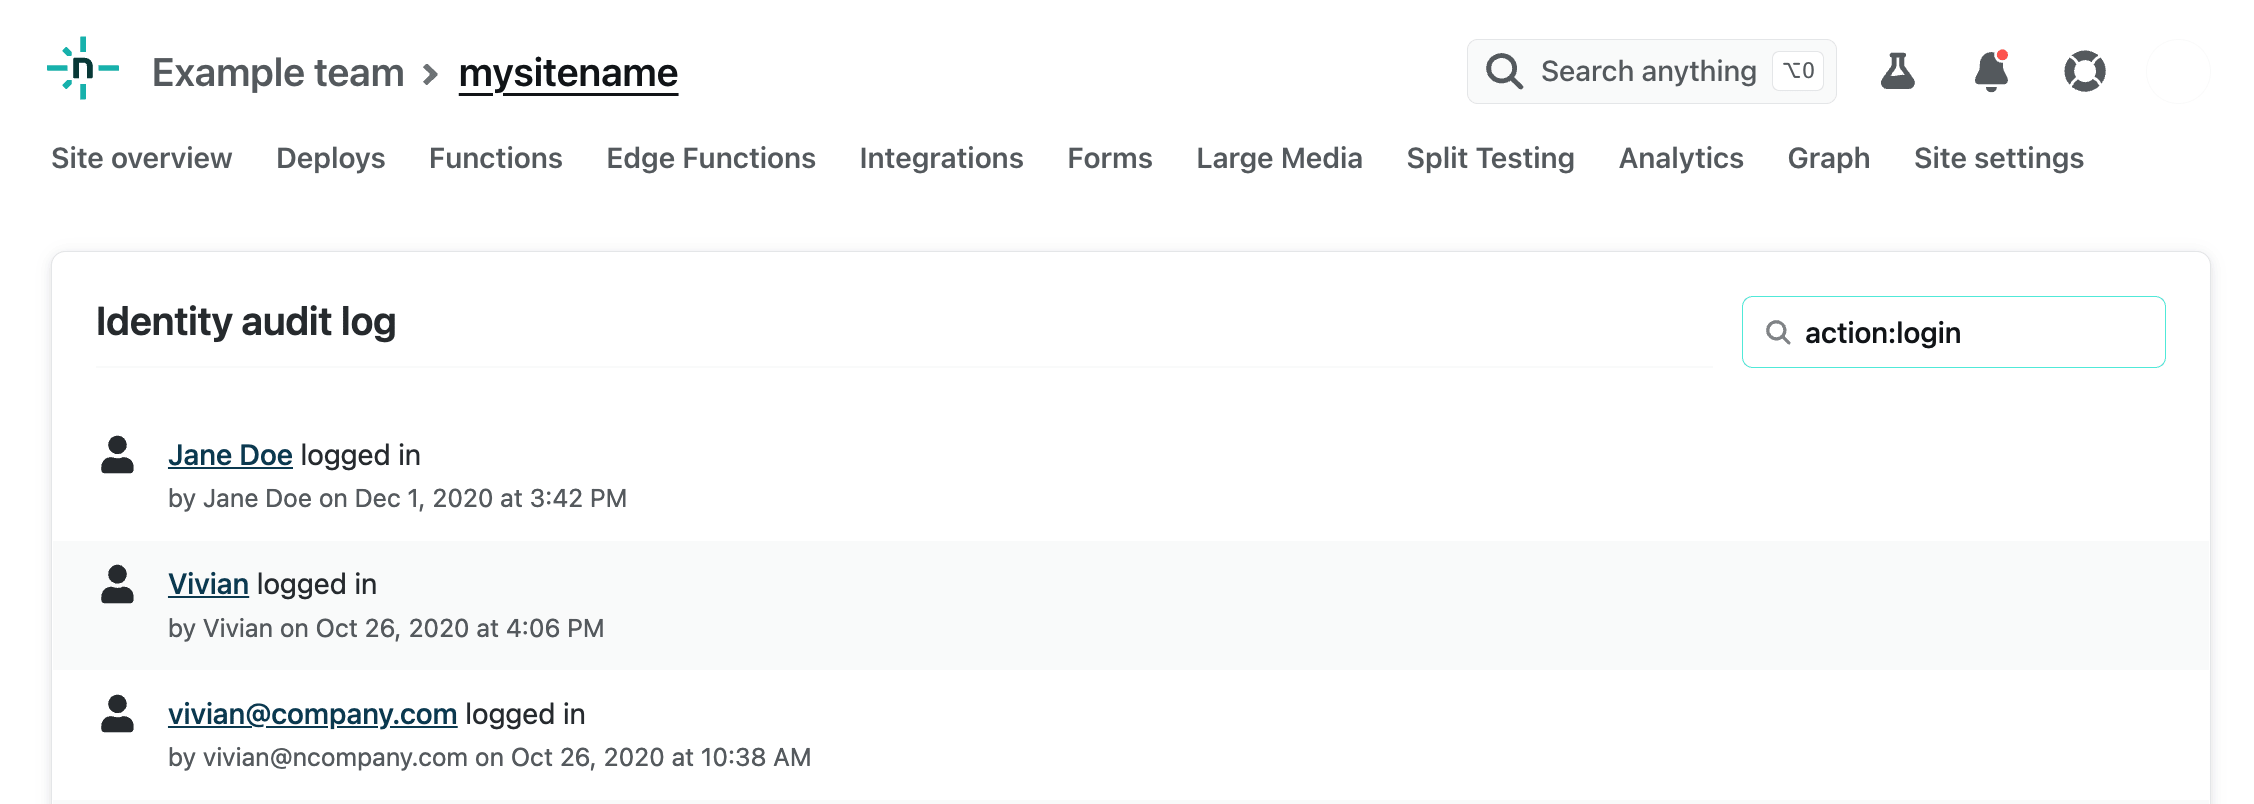Open the Deploys tab
This screenshot has height=804, width=2254.
[330, 158]
